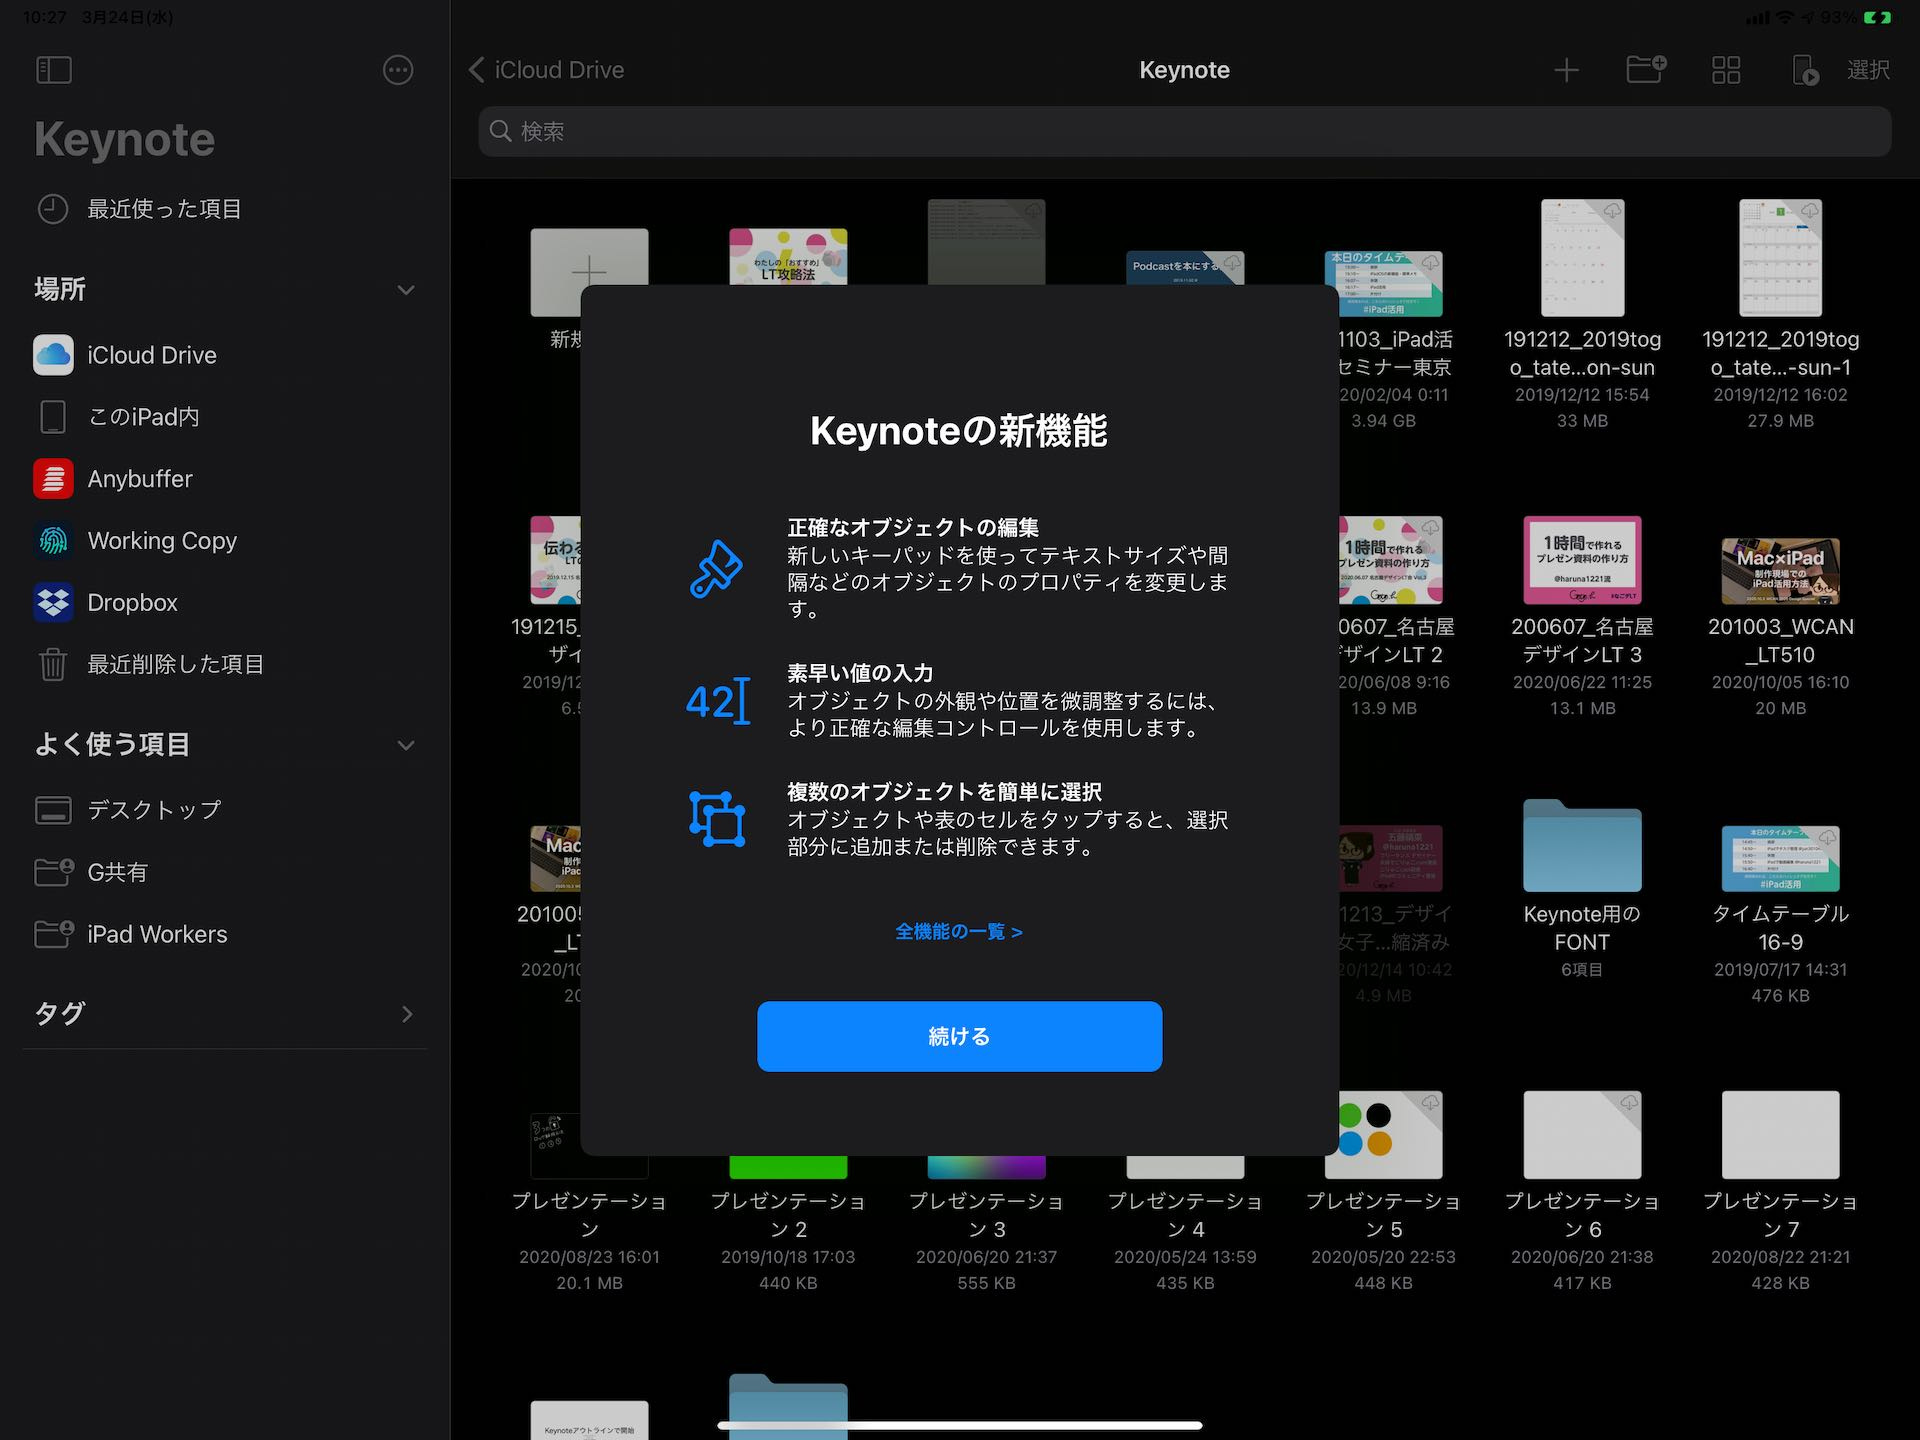Click the Wi-Fi status icon
The width and height of the screenshot is (1920, 1440).
point(1785,18)
